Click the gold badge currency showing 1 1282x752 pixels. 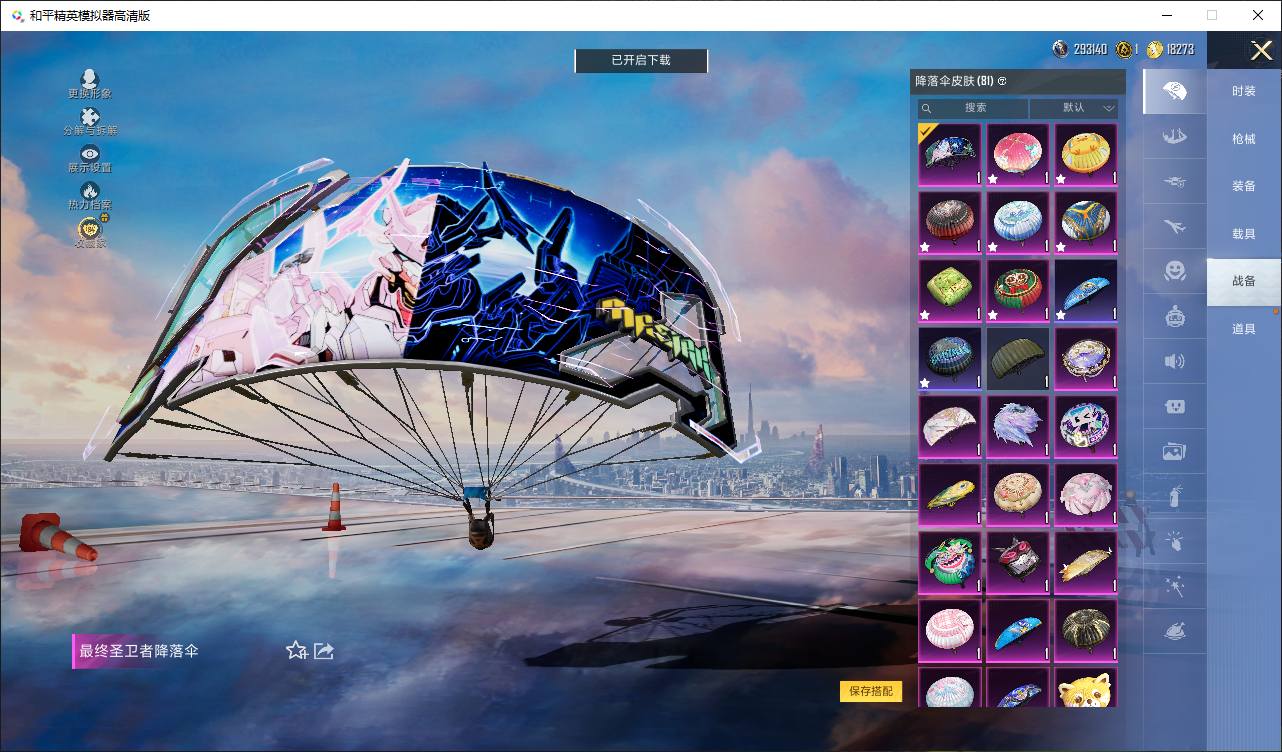pos(1127,49)
